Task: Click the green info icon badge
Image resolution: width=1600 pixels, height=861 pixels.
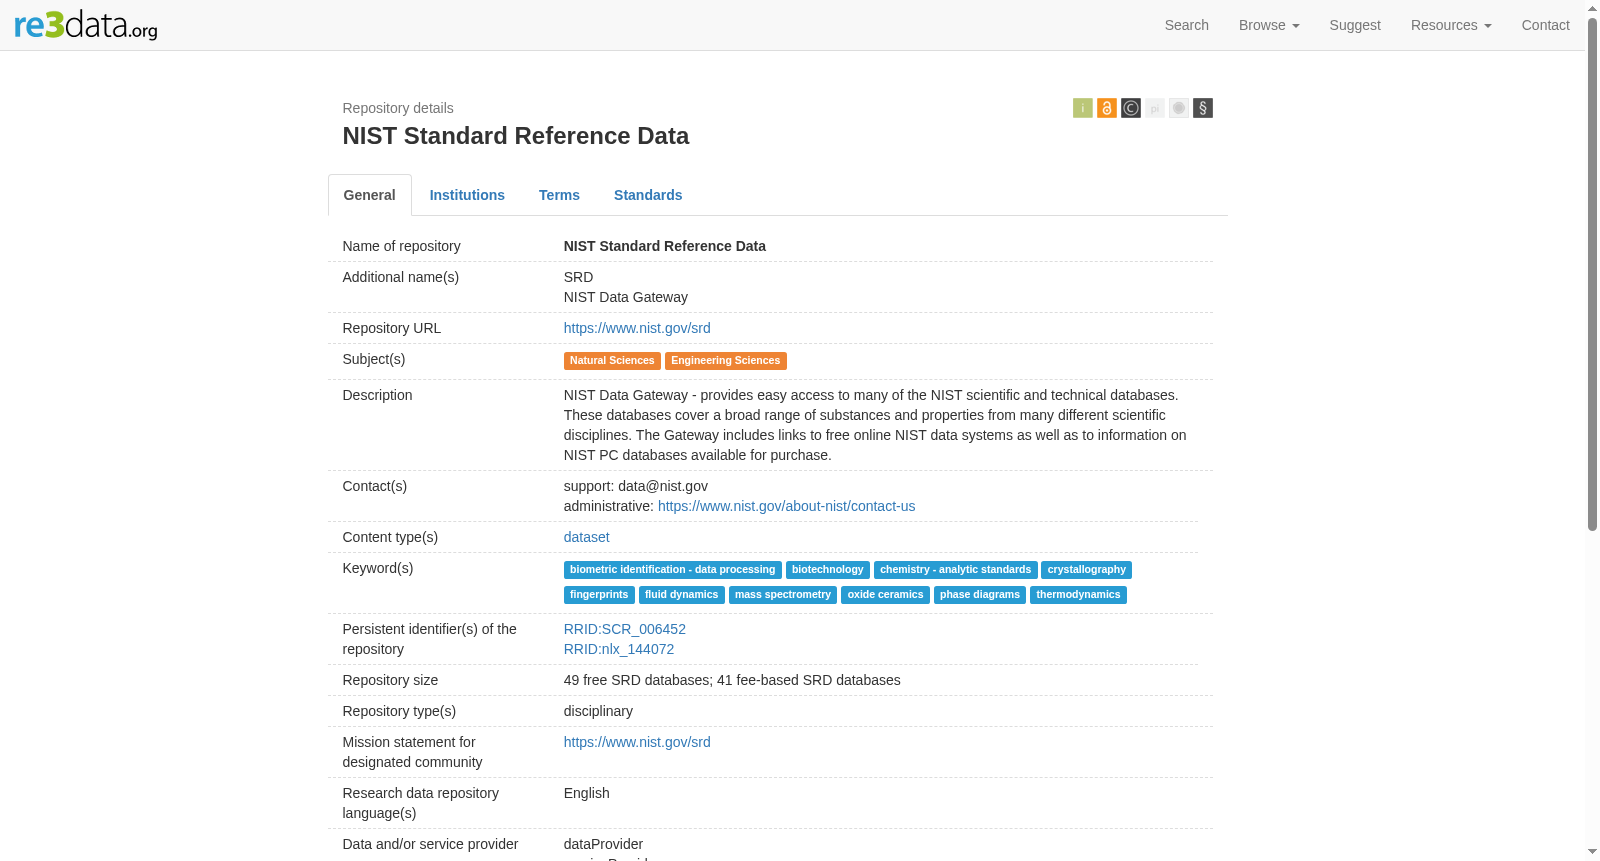Action: click(1082, 108)
